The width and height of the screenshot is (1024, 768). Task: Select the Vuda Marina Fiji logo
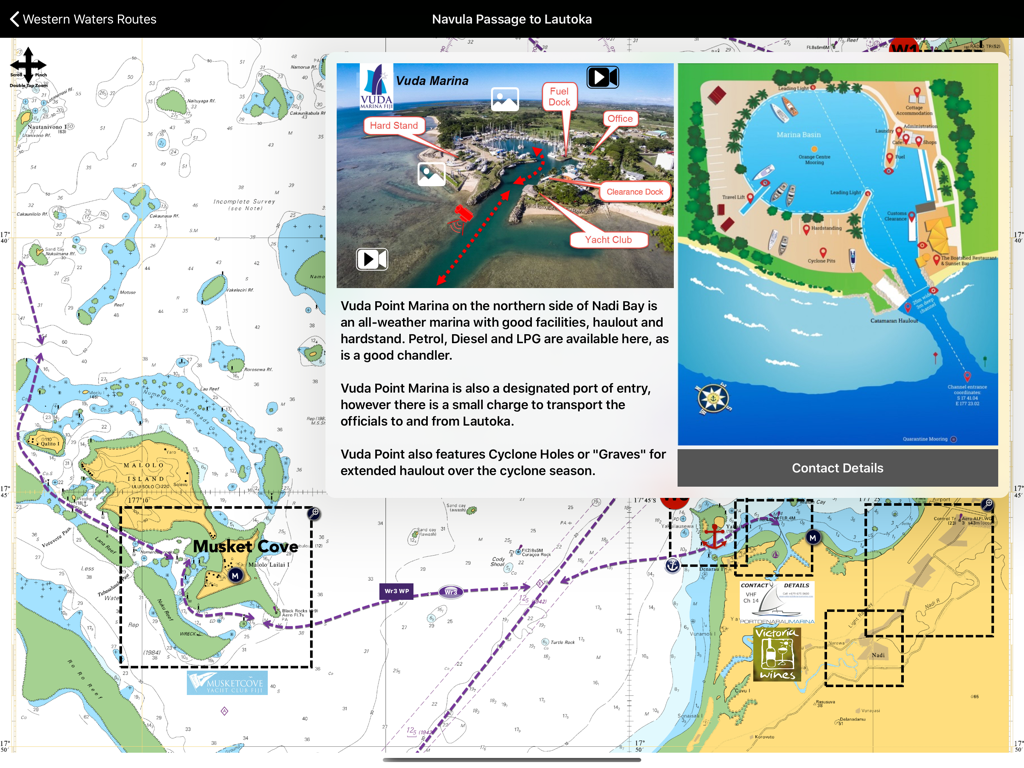point(377,89)
